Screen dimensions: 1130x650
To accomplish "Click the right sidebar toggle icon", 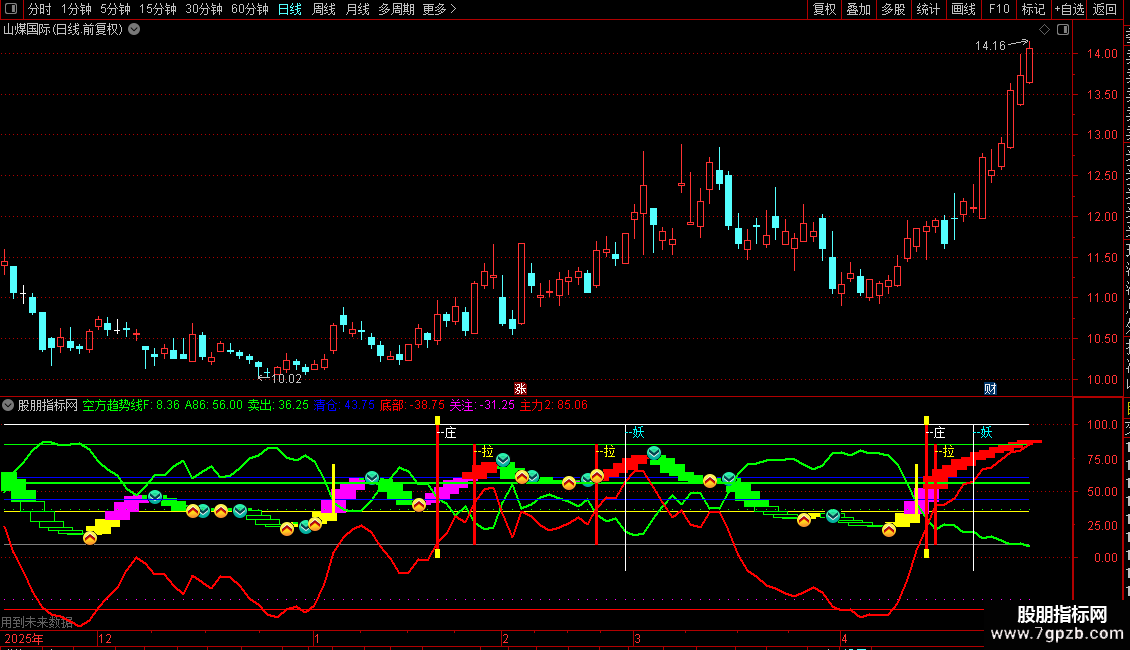I will (x=1063, y=30).
